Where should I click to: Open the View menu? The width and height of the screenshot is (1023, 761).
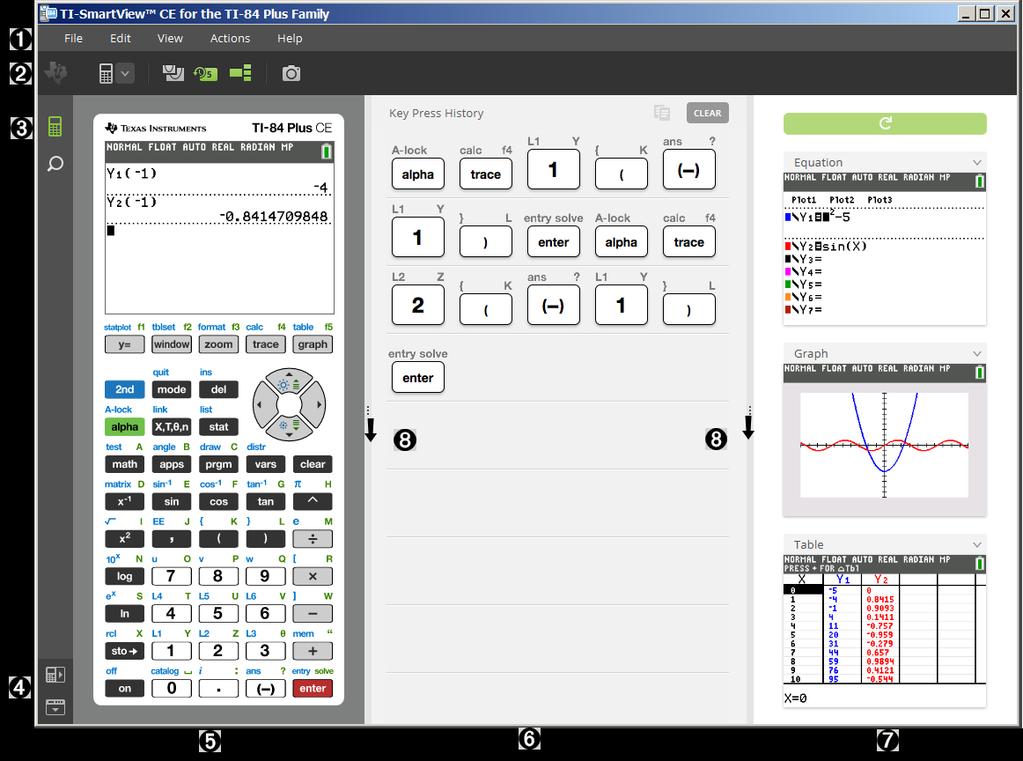pyautogui.click(x=170, y=39)
